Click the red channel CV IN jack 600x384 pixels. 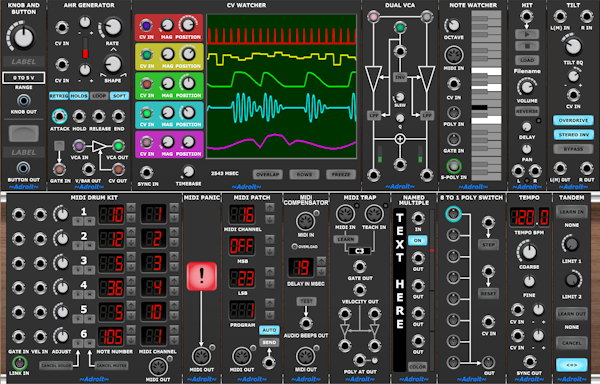point(146,26)
